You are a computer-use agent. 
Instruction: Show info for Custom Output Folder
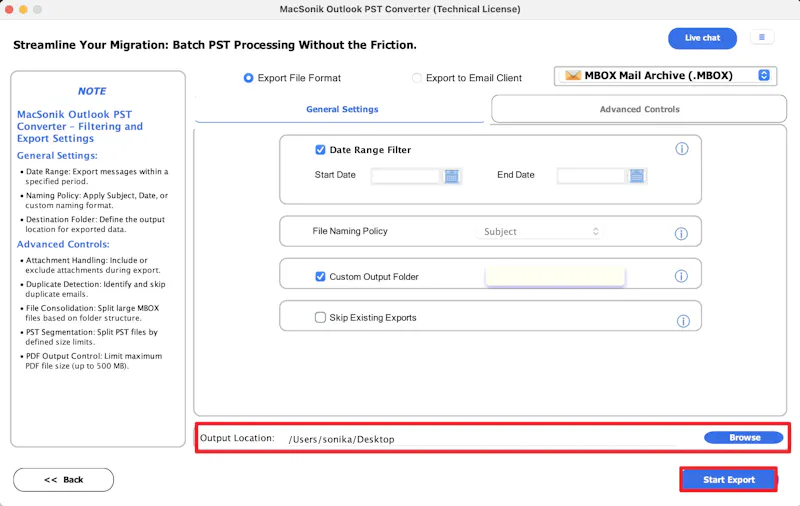coord(681,276)
